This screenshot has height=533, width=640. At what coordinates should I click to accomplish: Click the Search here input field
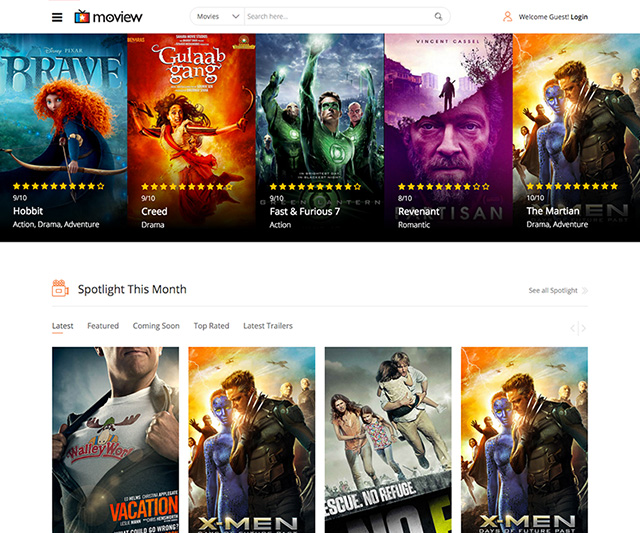click(338, 16)
